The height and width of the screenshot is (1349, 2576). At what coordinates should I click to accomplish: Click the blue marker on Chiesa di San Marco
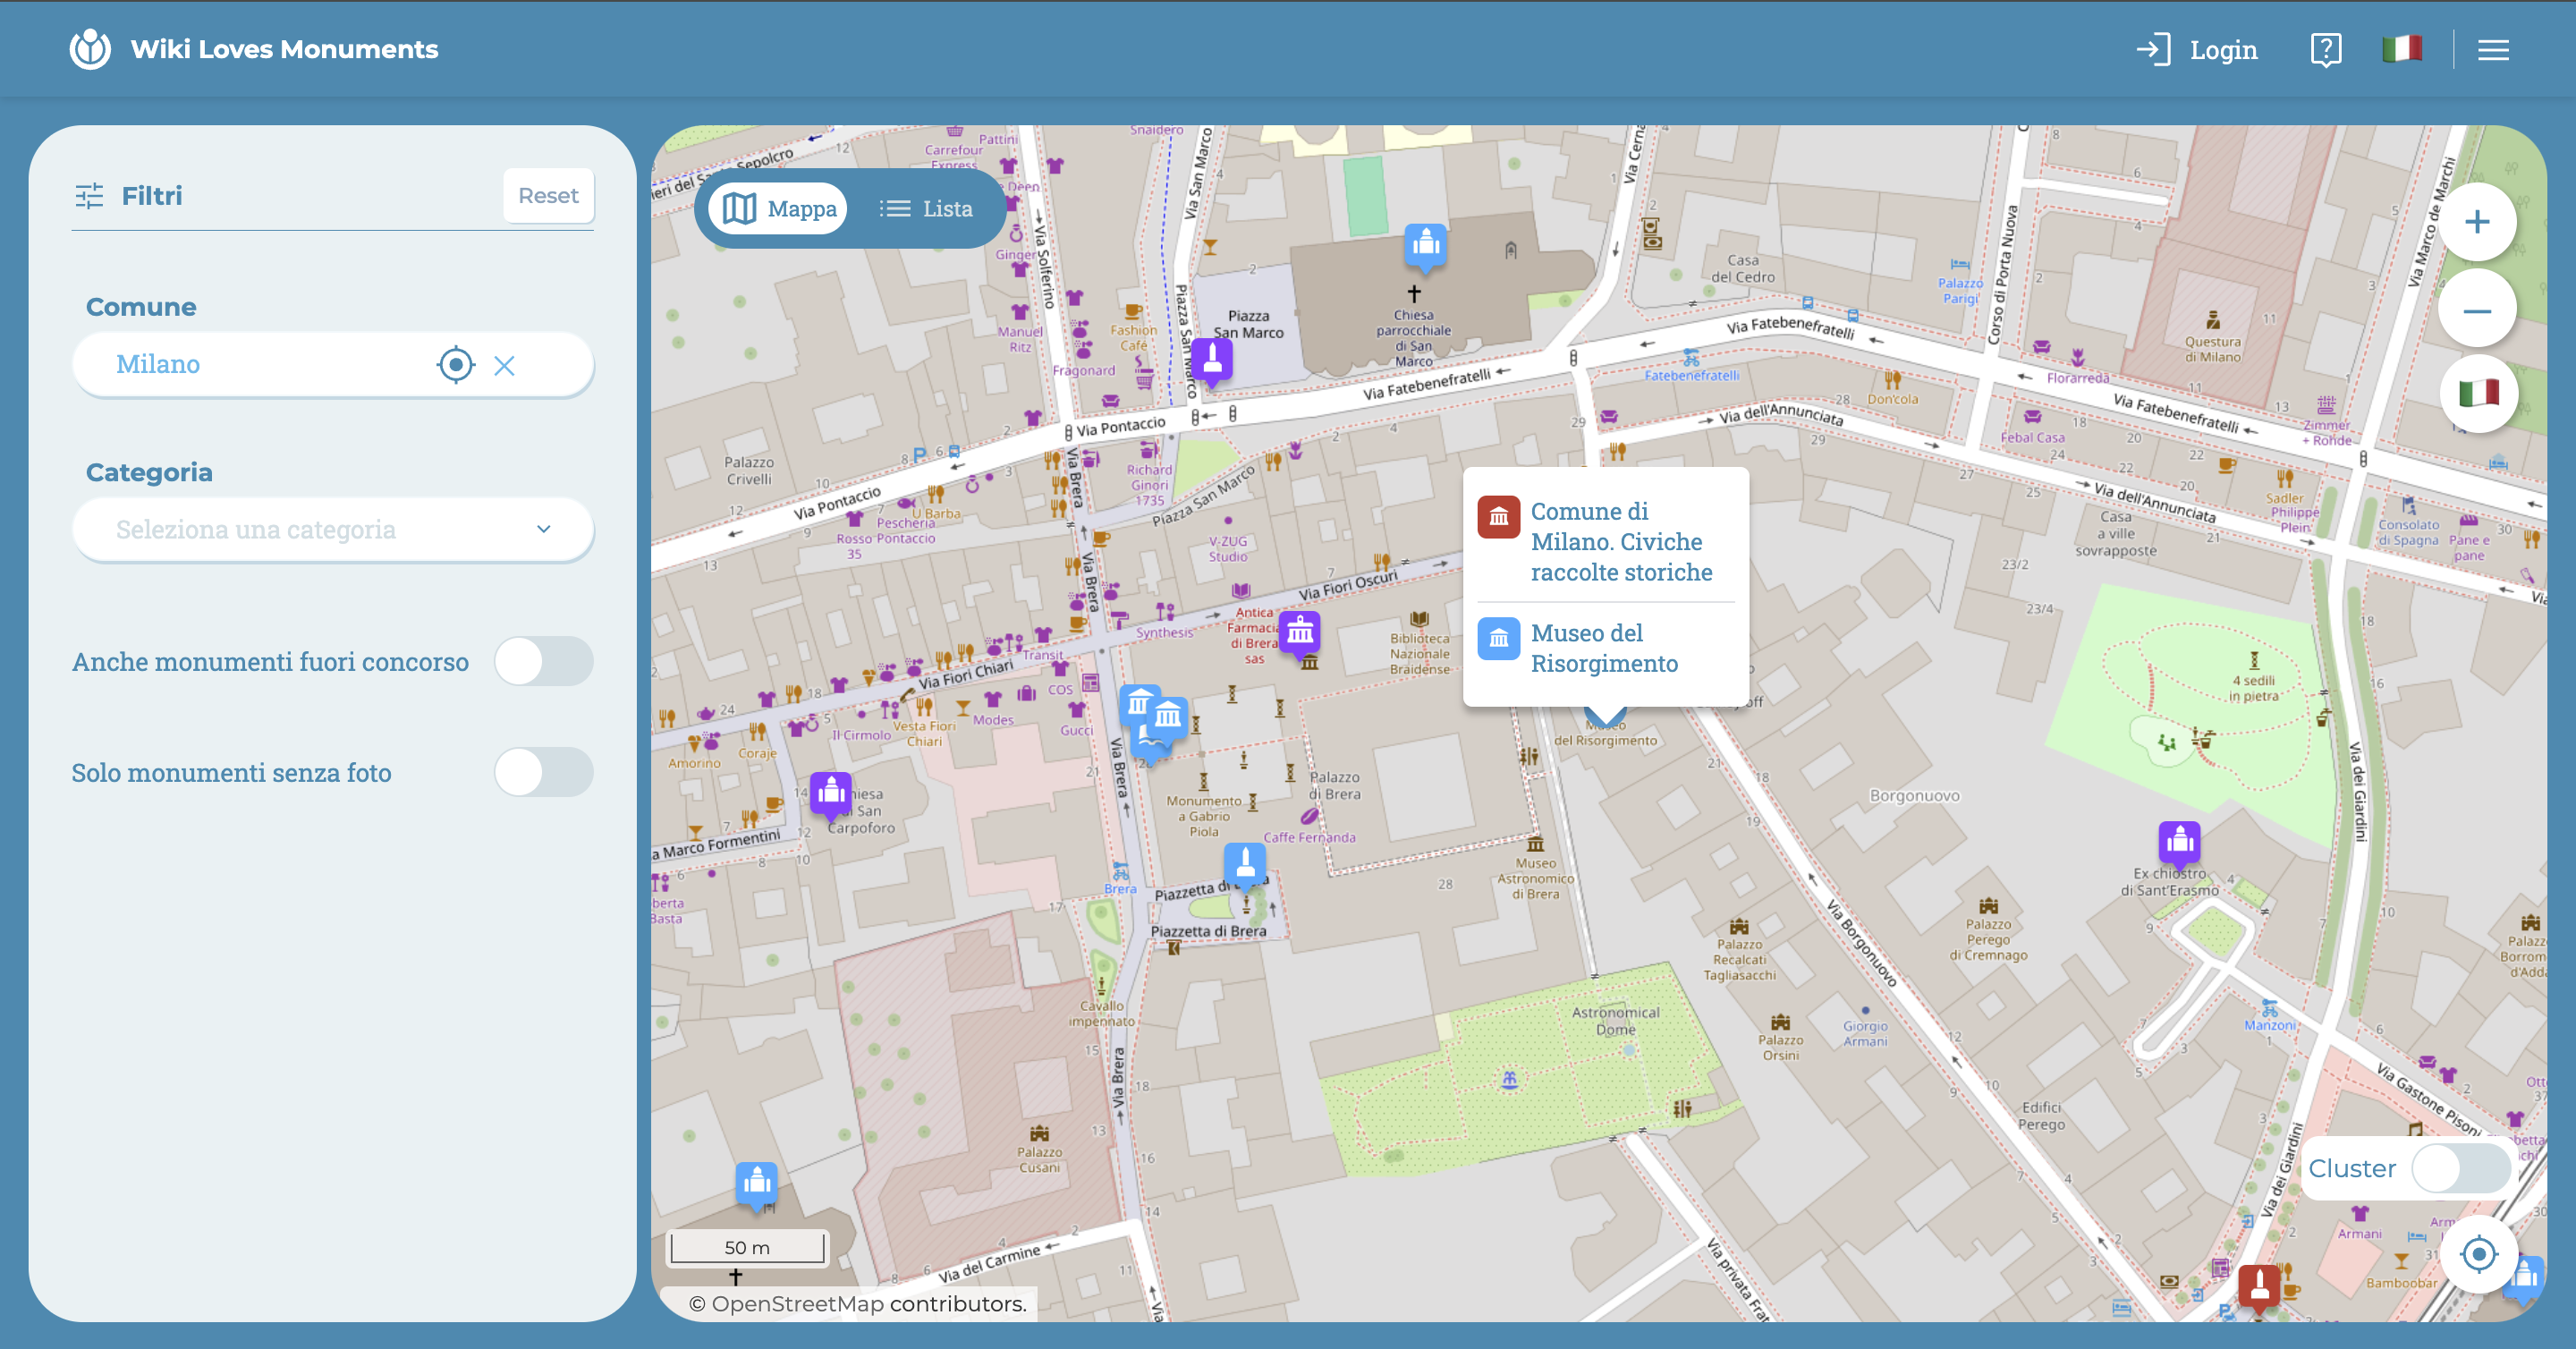coord(1425,245)
